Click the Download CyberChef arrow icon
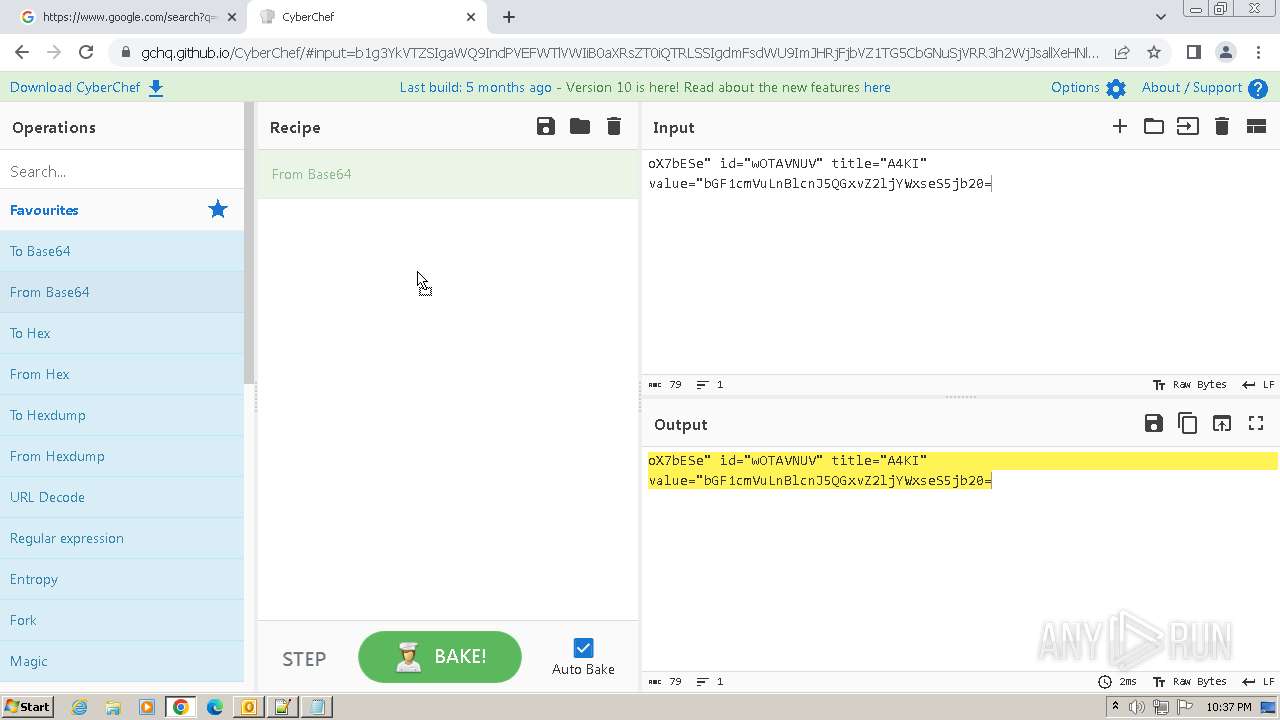This screenshot has width=1280, height=720. (156, 88)
